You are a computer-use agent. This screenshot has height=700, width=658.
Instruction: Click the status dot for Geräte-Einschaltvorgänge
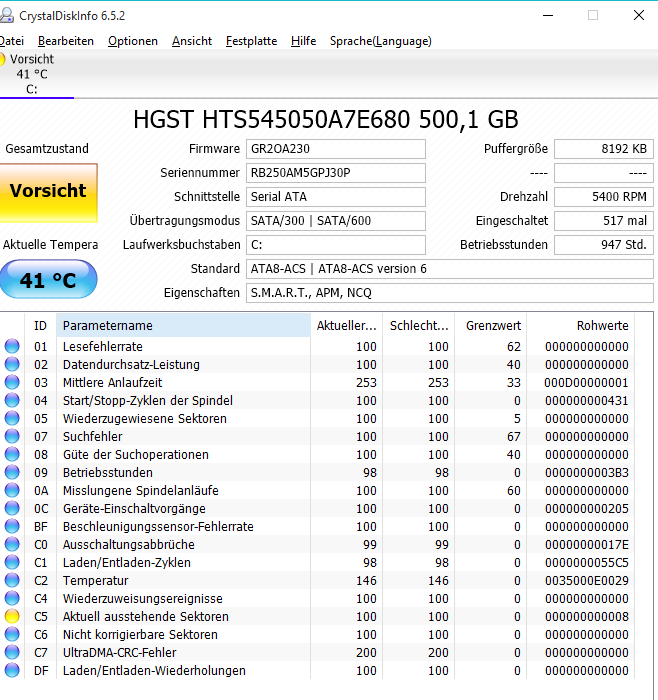pyautogui.click(x=12, y=508)
